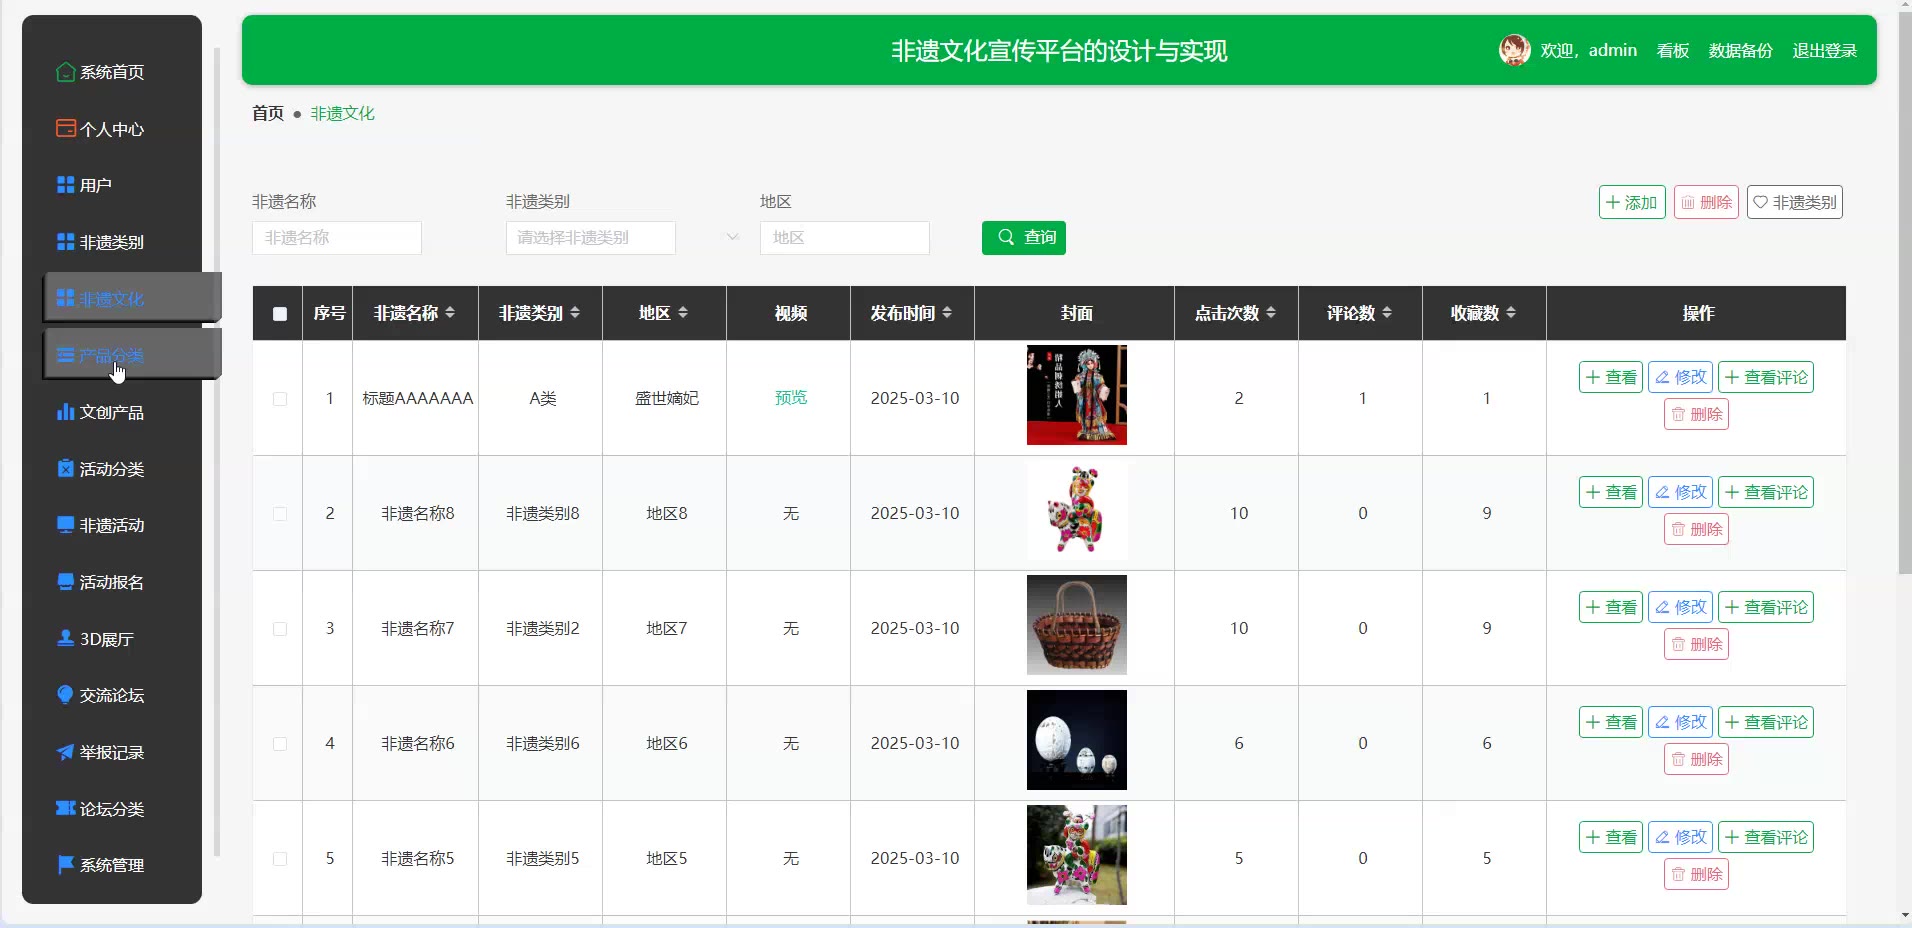This screenshot has width=1912, height=928.
Task: Check the box for row 标题AAAAAAA
Action: [x=280, y=399]
